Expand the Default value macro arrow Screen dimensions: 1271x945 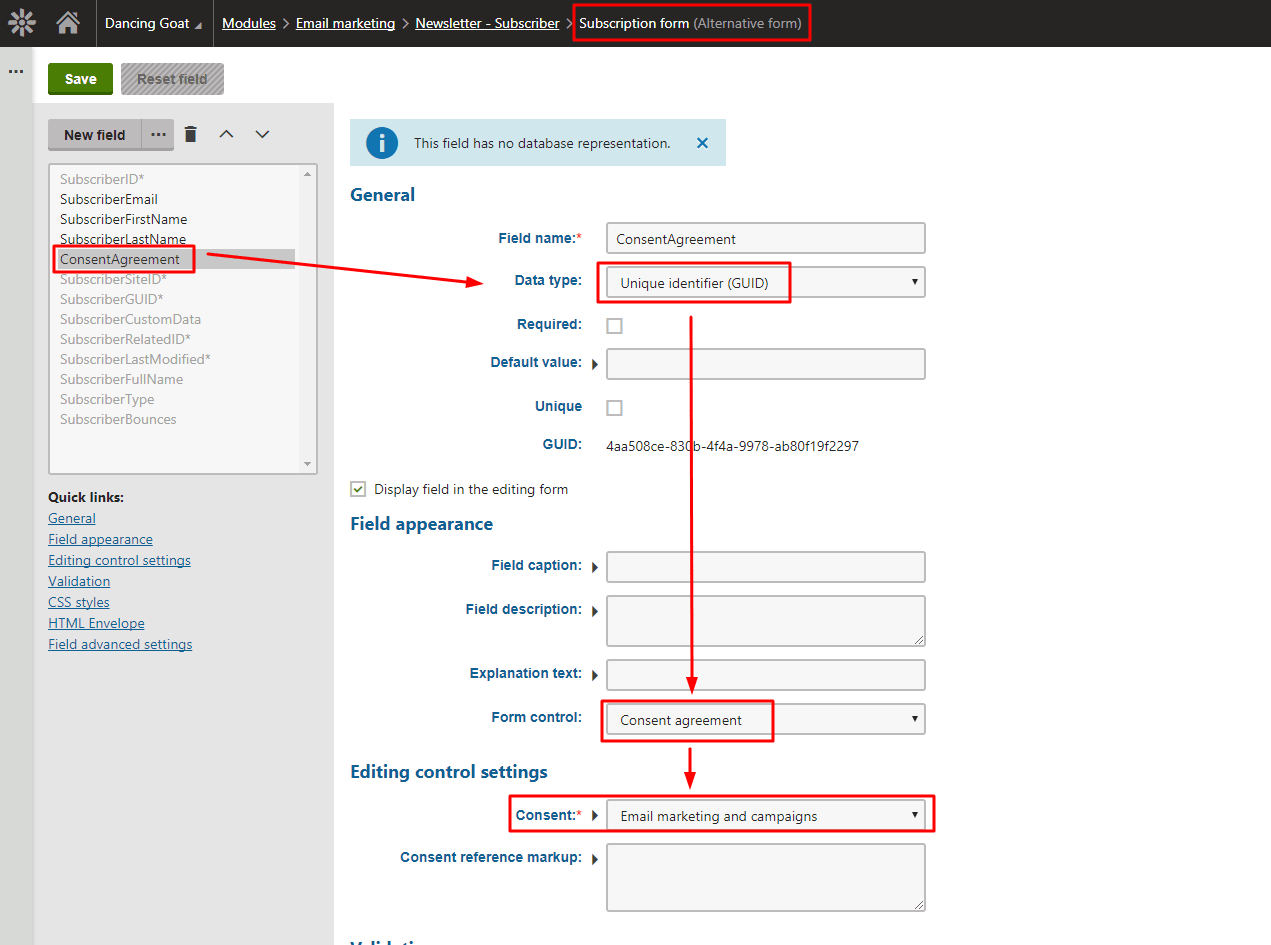point(595,364)
